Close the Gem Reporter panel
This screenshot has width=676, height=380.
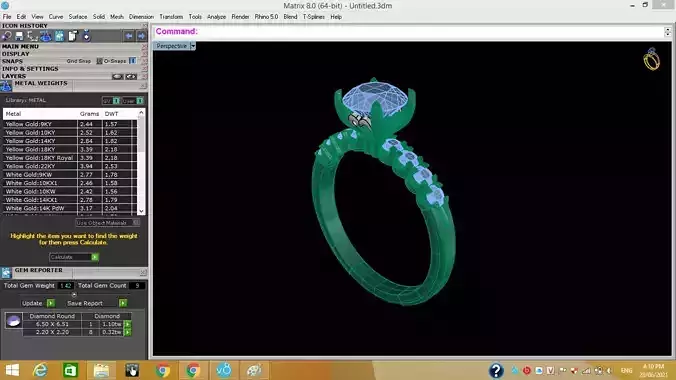click(x=143, y=273)
